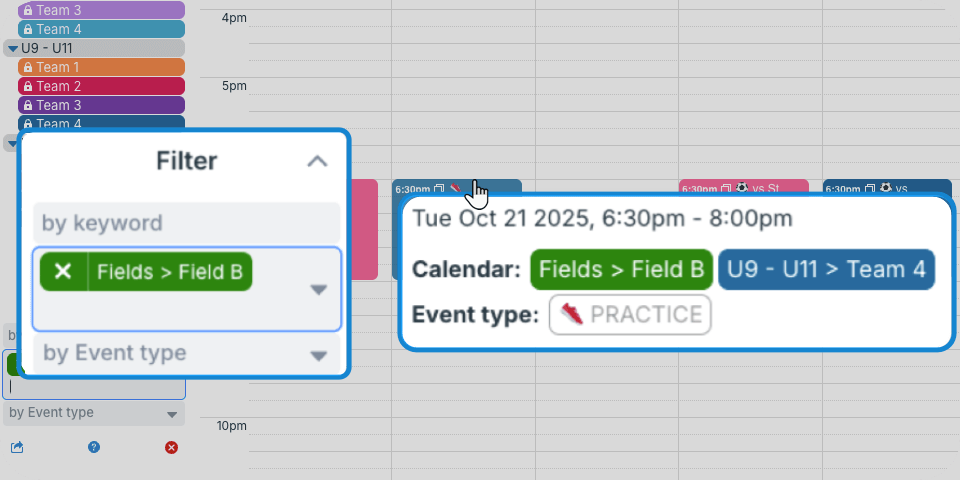
Task: Click the share icon in sidebar footer
Action: (17, 447)
